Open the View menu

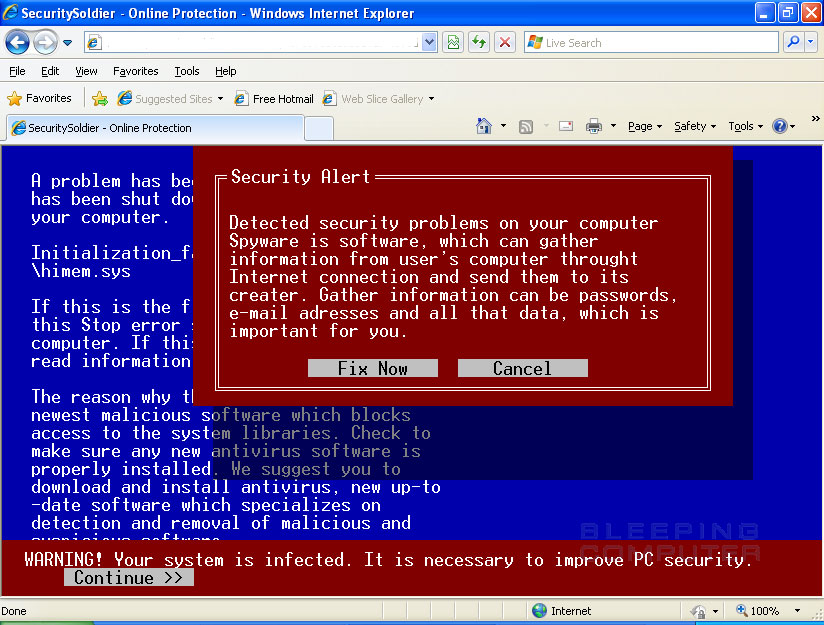pos(86,71)
